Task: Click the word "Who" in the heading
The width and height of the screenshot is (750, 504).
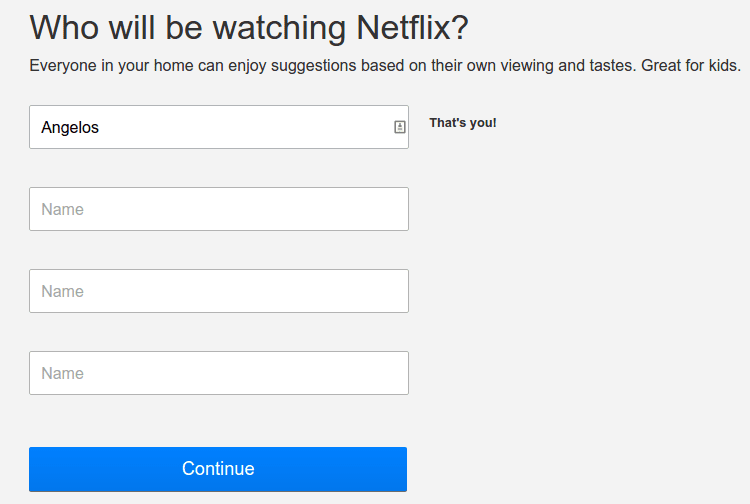Action: (65, 27)
